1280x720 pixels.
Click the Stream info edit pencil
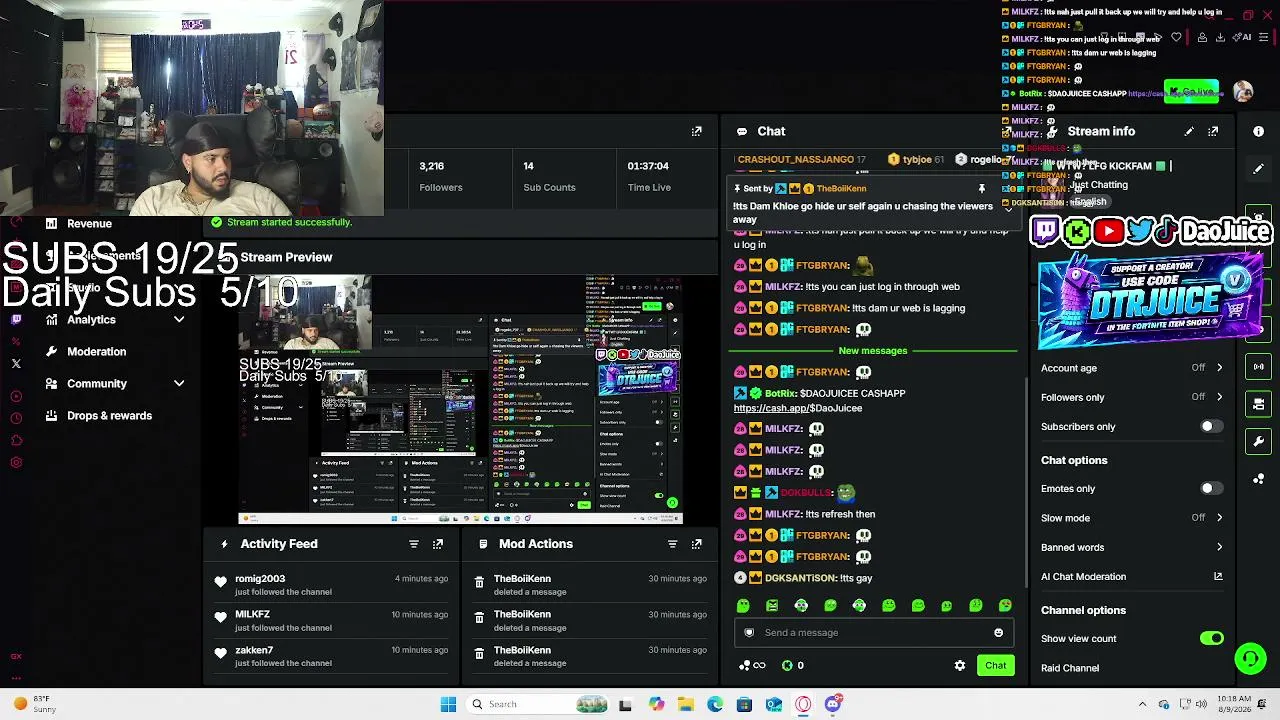[x=1189, y=131]
